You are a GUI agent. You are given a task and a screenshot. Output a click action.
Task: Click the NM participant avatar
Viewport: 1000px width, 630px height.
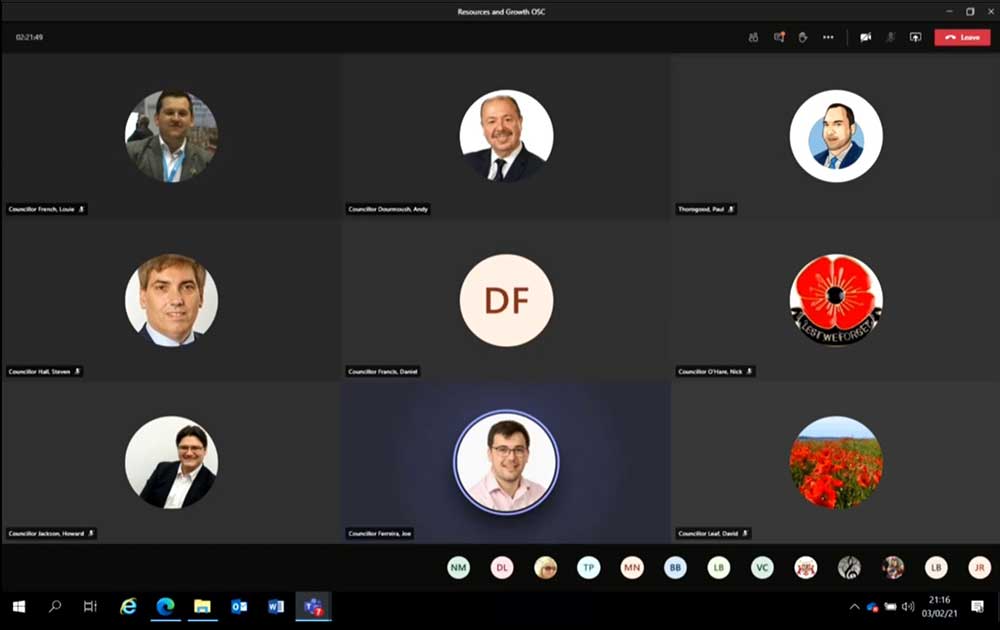(x=458, y=568)
